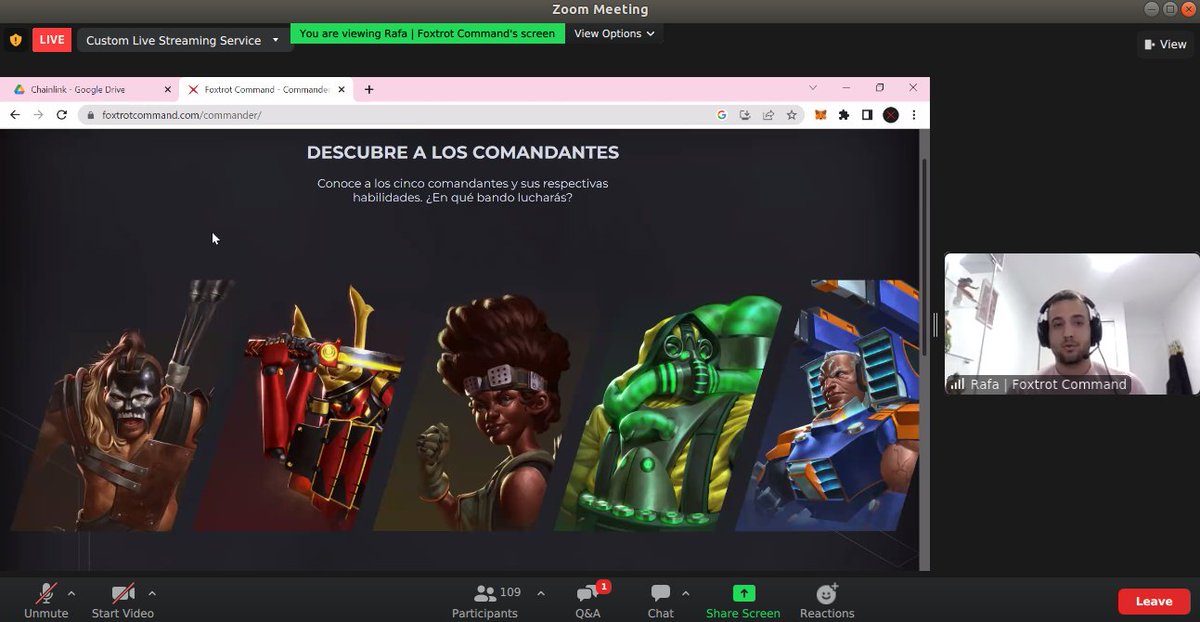Open the tab search chevron in Chrome
This screenshot has width=1200, height=622.
coord(813,88)
